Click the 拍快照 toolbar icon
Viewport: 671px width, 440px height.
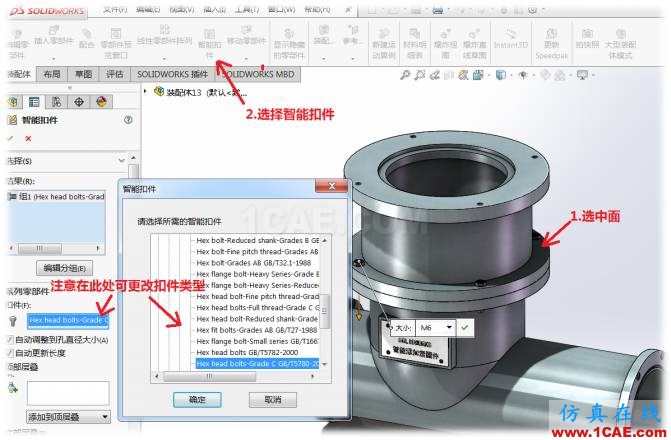[587, 38]
